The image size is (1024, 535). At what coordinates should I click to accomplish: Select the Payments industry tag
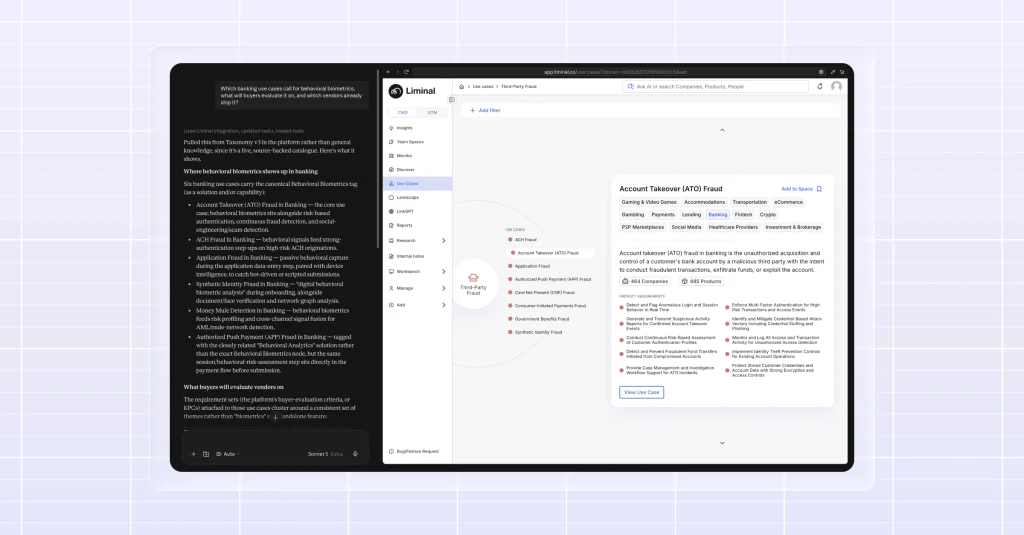663,214
